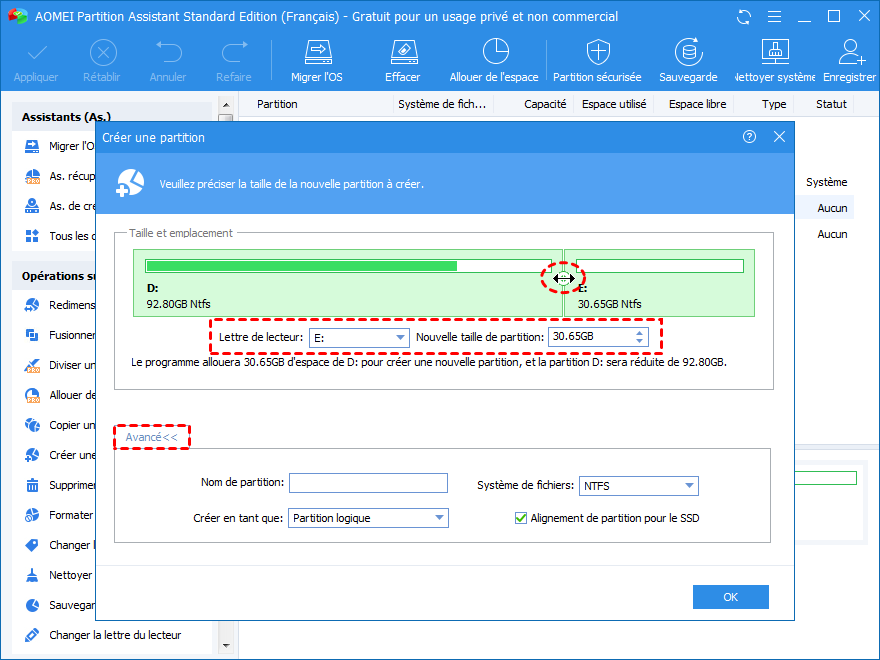Viewport: 880px width, 660px height.
Task: Click the Enregistrer user icon
Action: (x=850, y=52)
